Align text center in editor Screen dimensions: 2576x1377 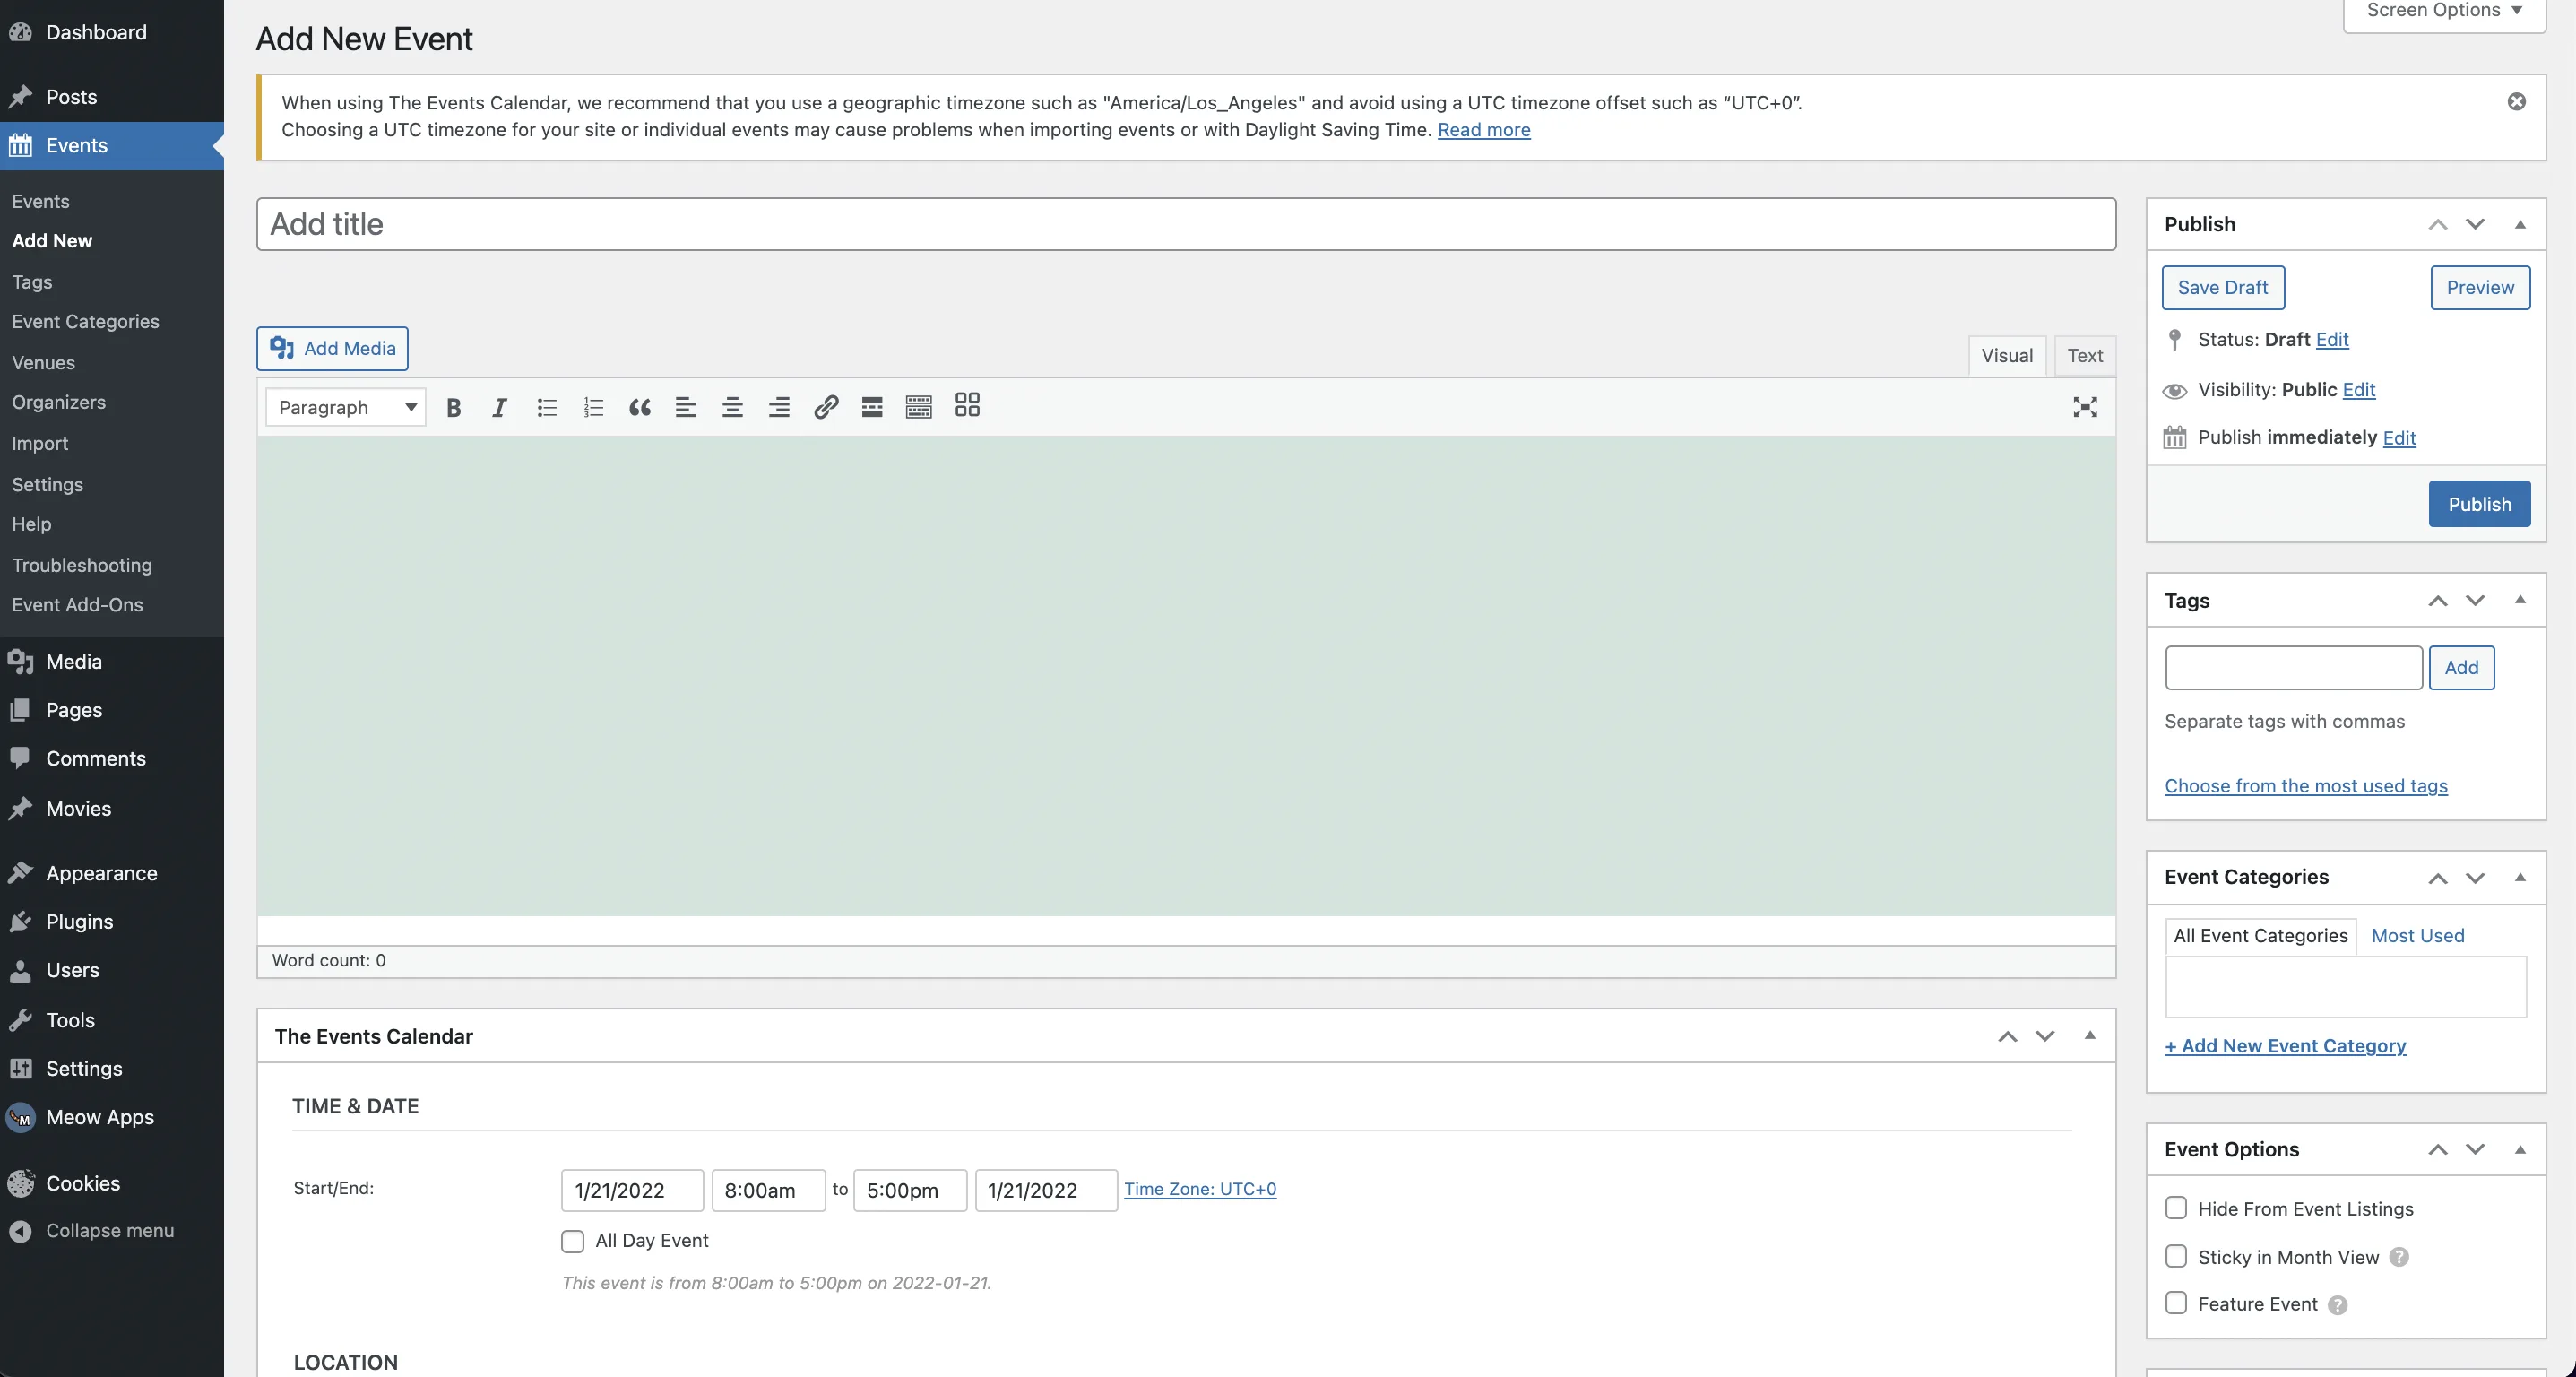tap(732, 407)
